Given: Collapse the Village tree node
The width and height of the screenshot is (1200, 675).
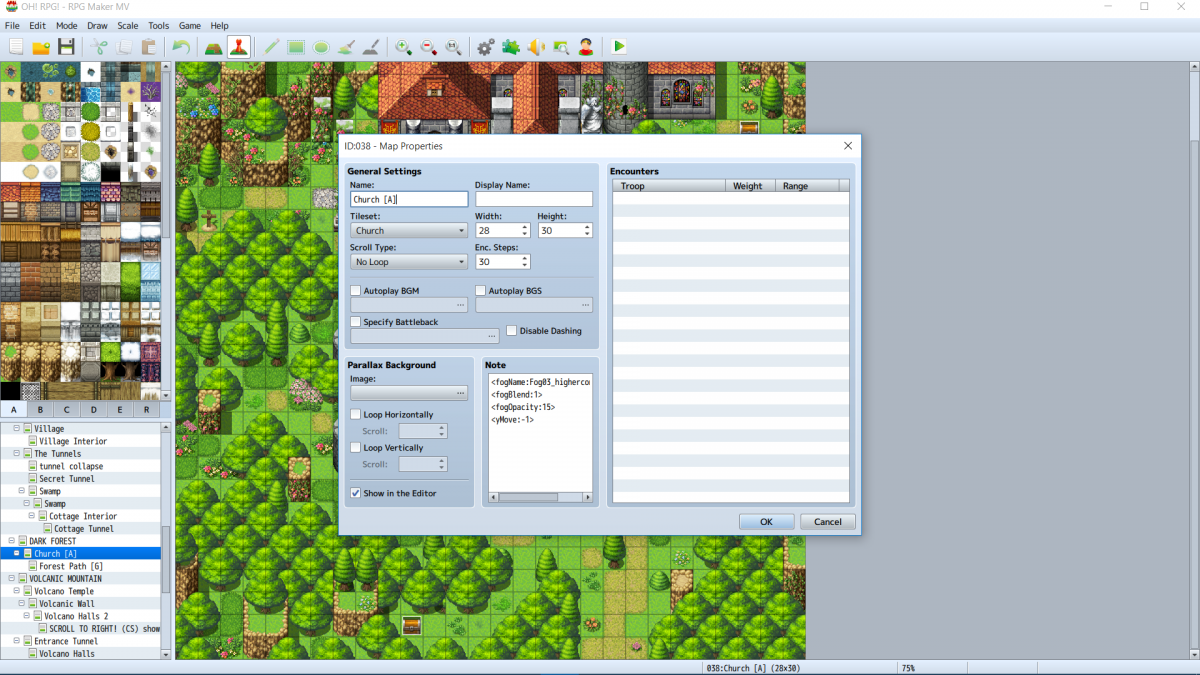Looking at the screenshot, I should (x=17, y=429).
